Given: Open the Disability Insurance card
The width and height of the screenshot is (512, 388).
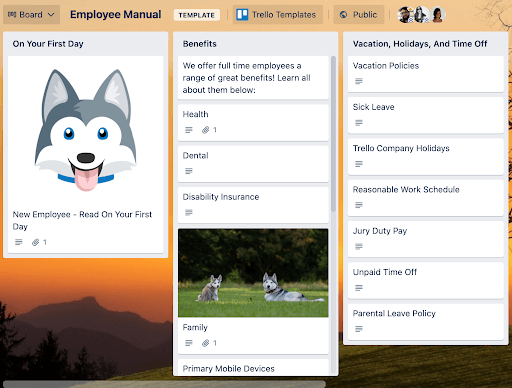Looking at the screenshot, I should tap(253, 205).
